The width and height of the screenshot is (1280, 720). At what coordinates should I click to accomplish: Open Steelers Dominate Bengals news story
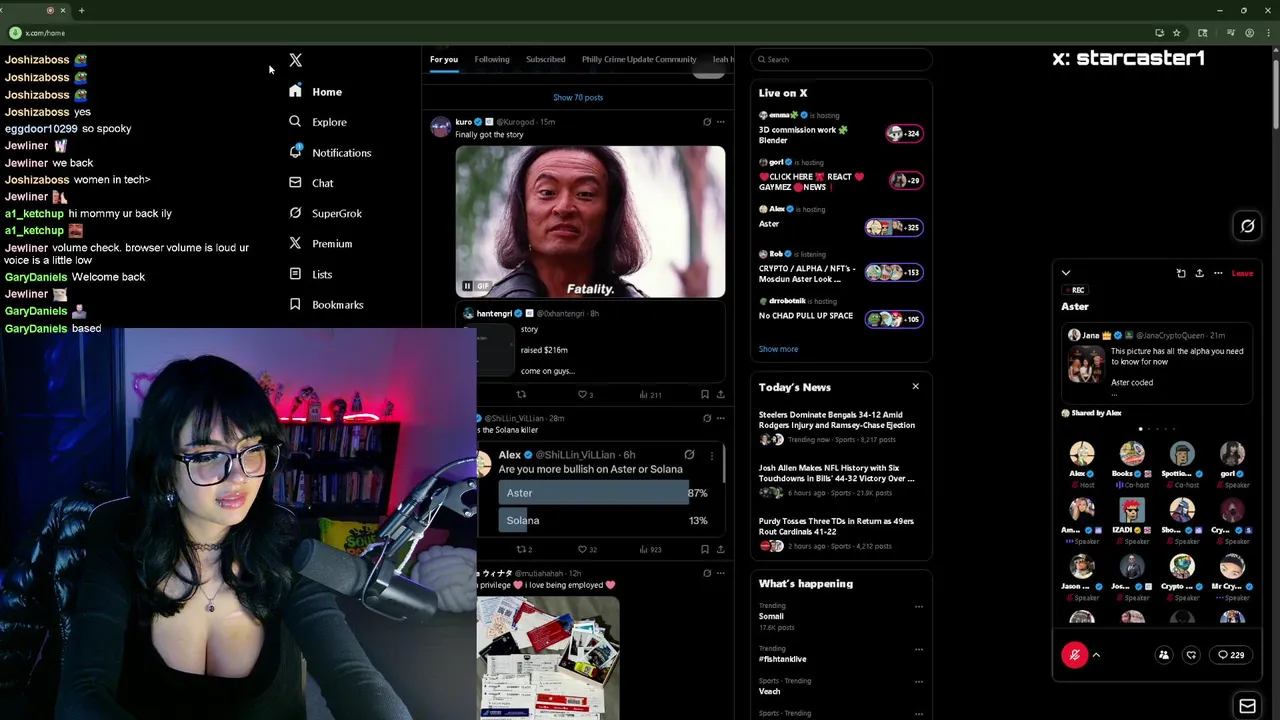841,427
